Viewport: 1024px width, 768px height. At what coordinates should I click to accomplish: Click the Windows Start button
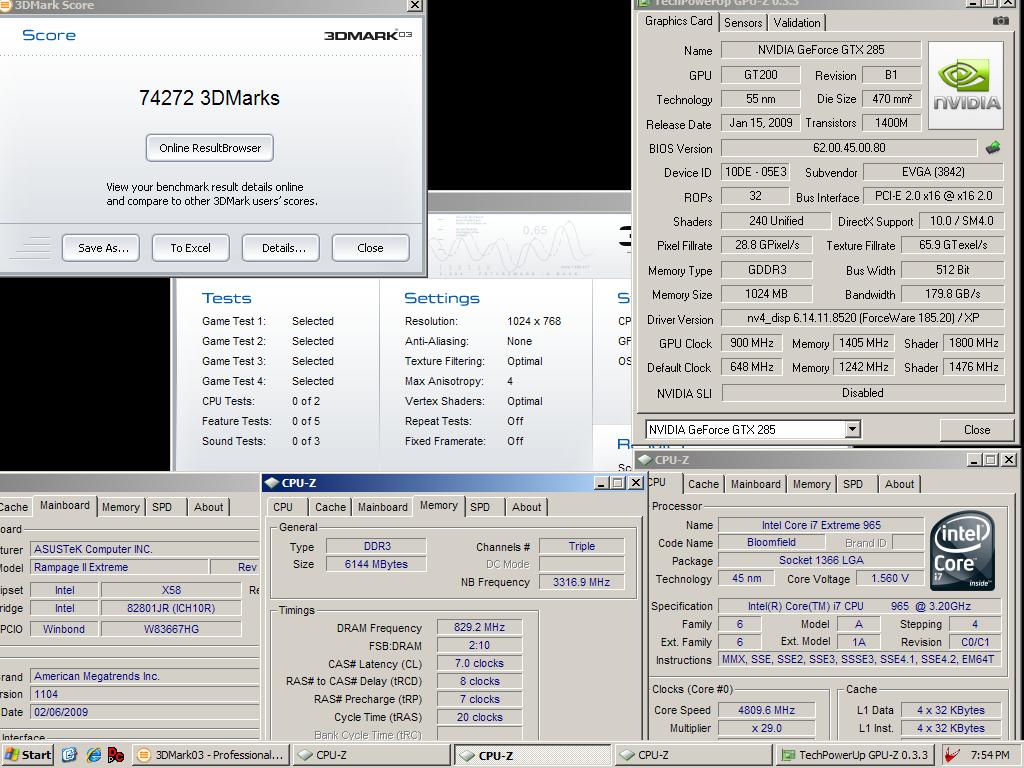tap(26, 755)
